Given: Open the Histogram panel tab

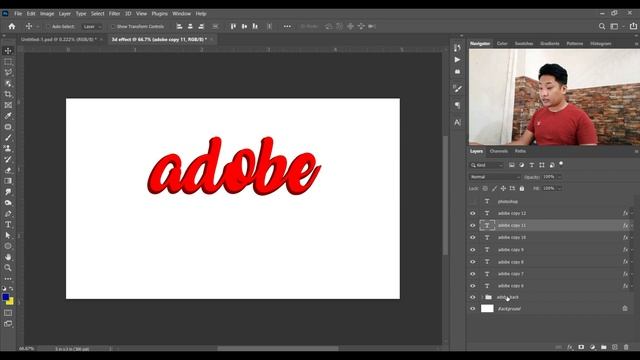Looking at the screenshot, I should tap(601, 44).
